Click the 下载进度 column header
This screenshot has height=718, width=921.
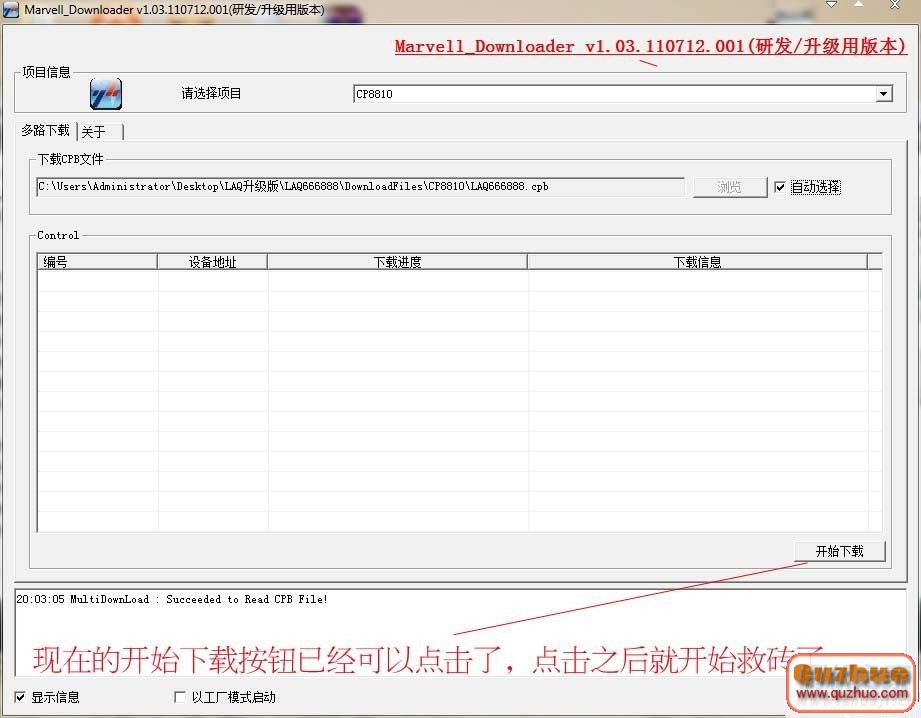coord(397,261)
